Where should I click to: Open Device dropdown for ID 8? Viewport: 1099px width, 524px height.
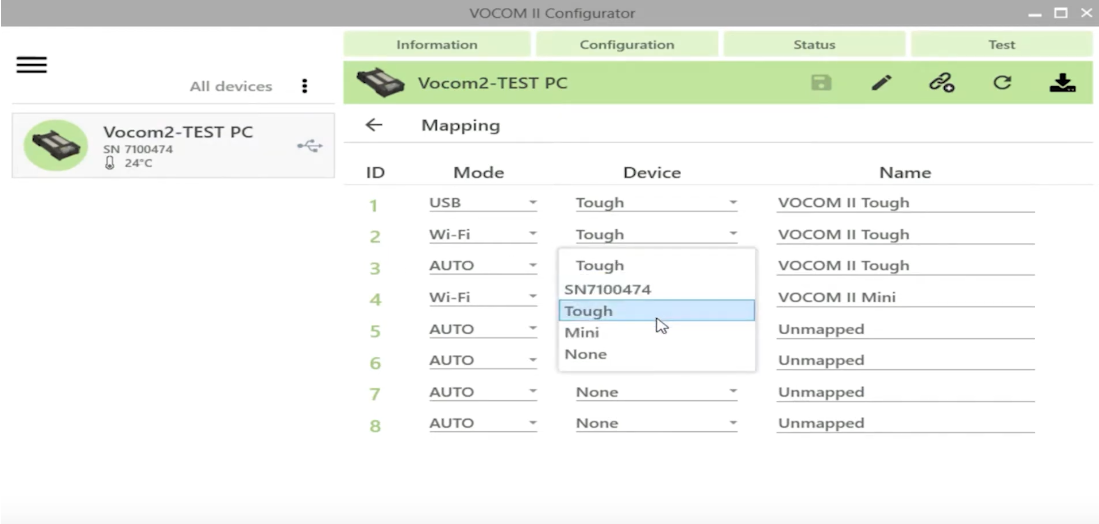(x=656, y=423)
